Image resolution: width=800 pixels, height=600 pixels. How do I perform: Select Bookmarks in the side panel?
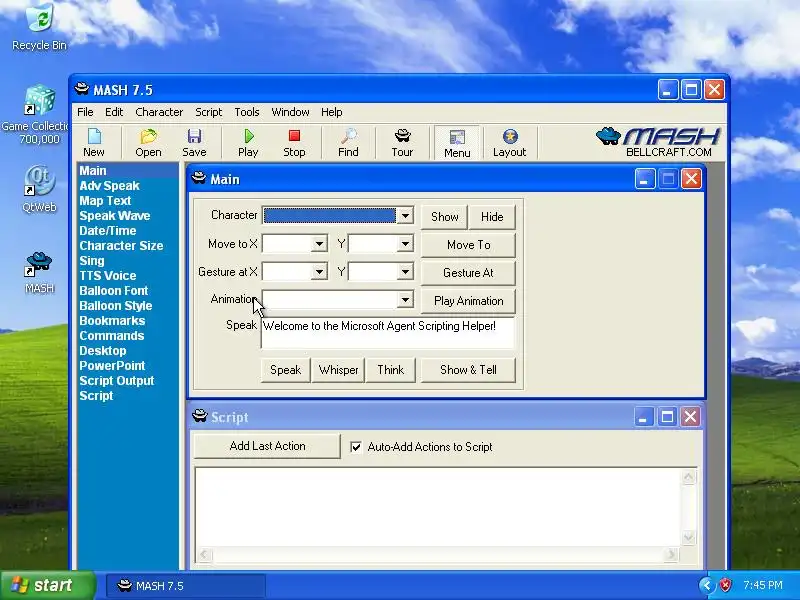click(112, 320)
